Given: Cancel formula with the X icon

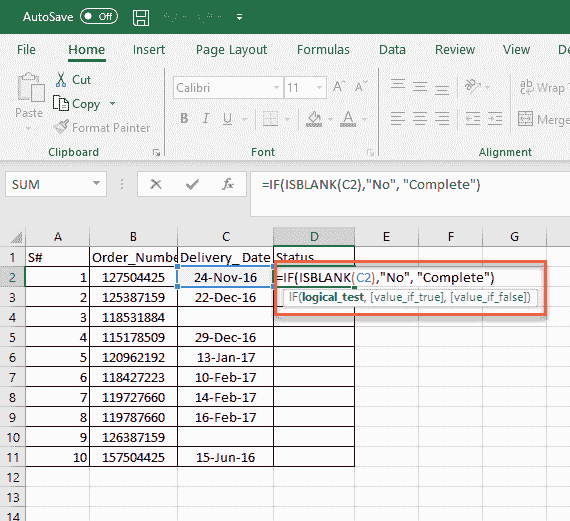Looking at the screenshot, I should coord(156,184).
